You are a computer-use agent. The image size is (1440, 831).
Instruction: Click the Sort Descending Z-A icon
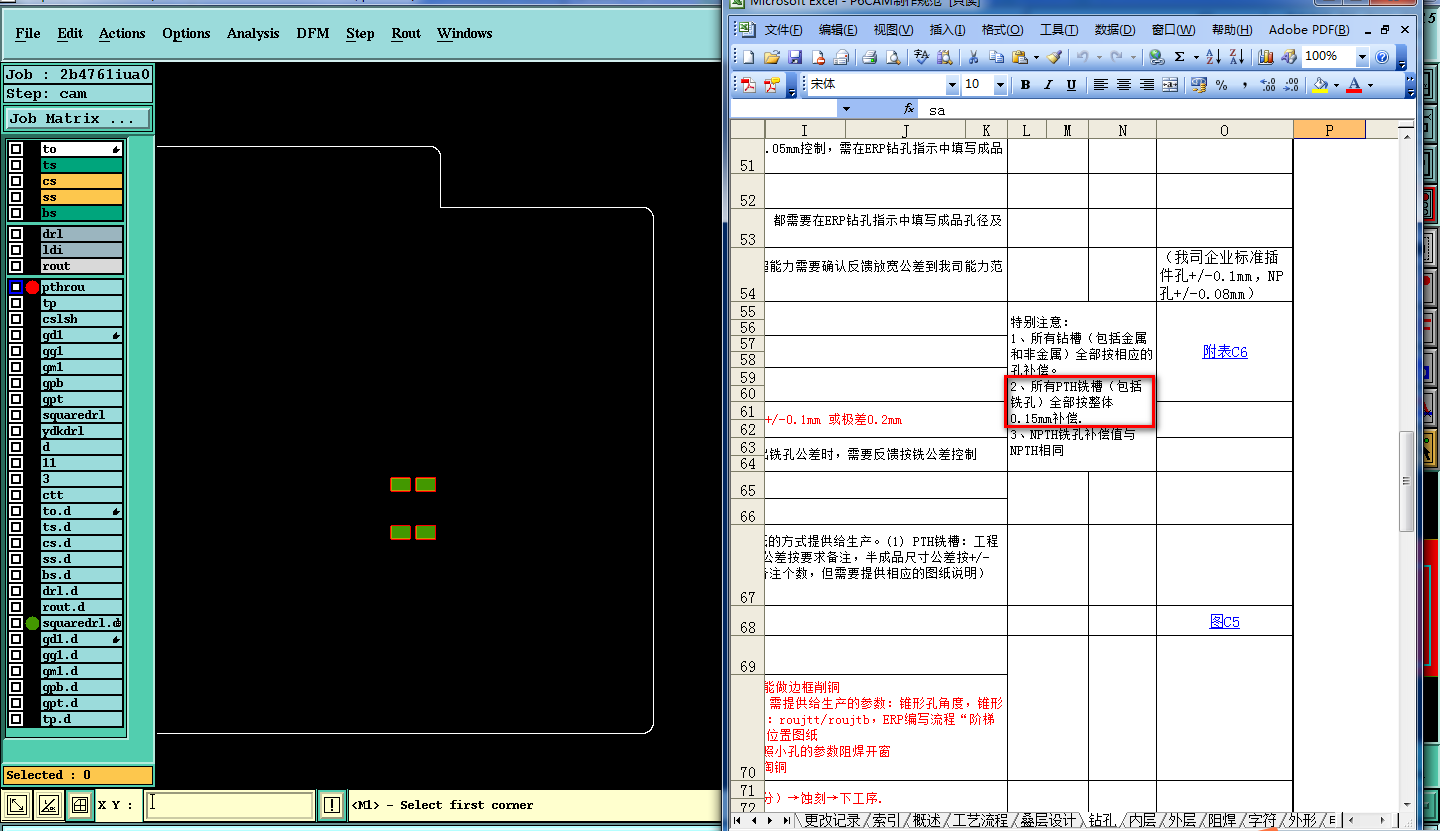1236,57
